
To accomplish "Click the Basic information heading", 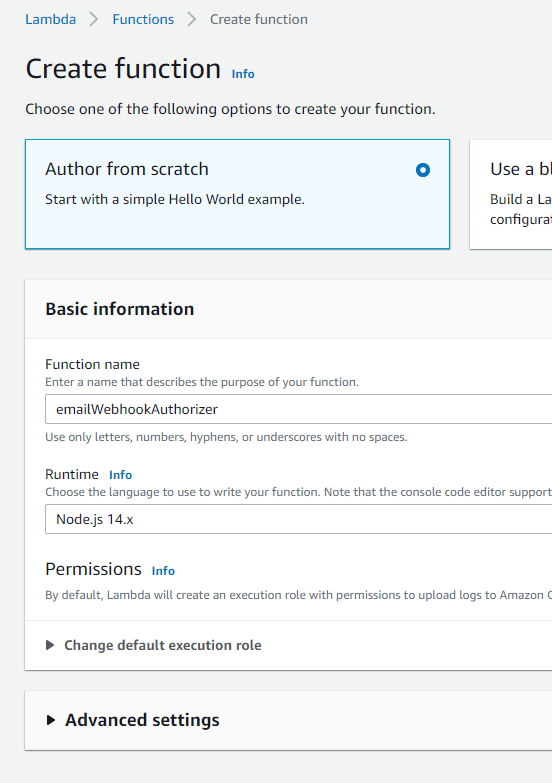I will [x=119, y=309].
